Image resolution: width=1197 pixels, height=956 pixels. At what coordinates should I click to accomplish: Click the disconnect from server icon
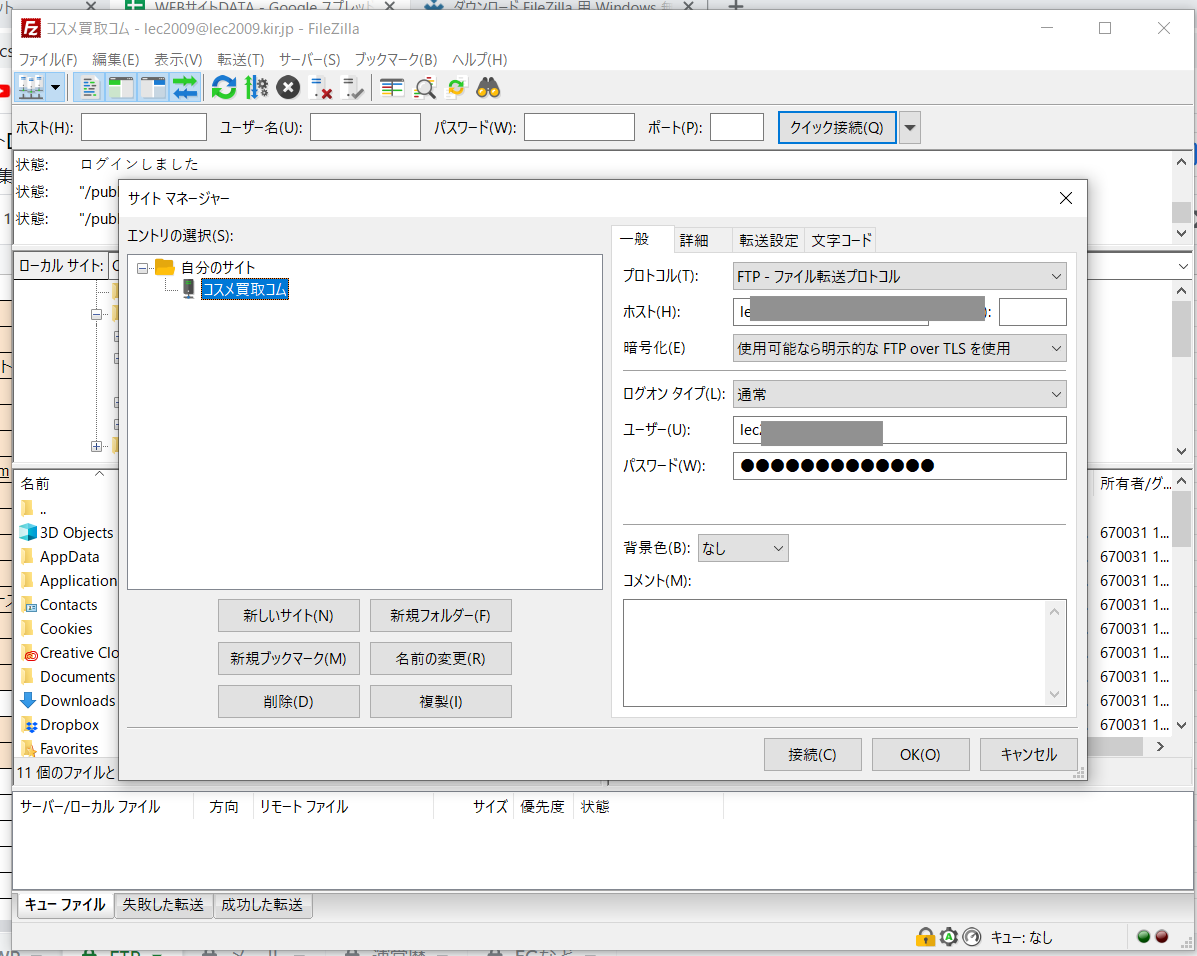321,88
